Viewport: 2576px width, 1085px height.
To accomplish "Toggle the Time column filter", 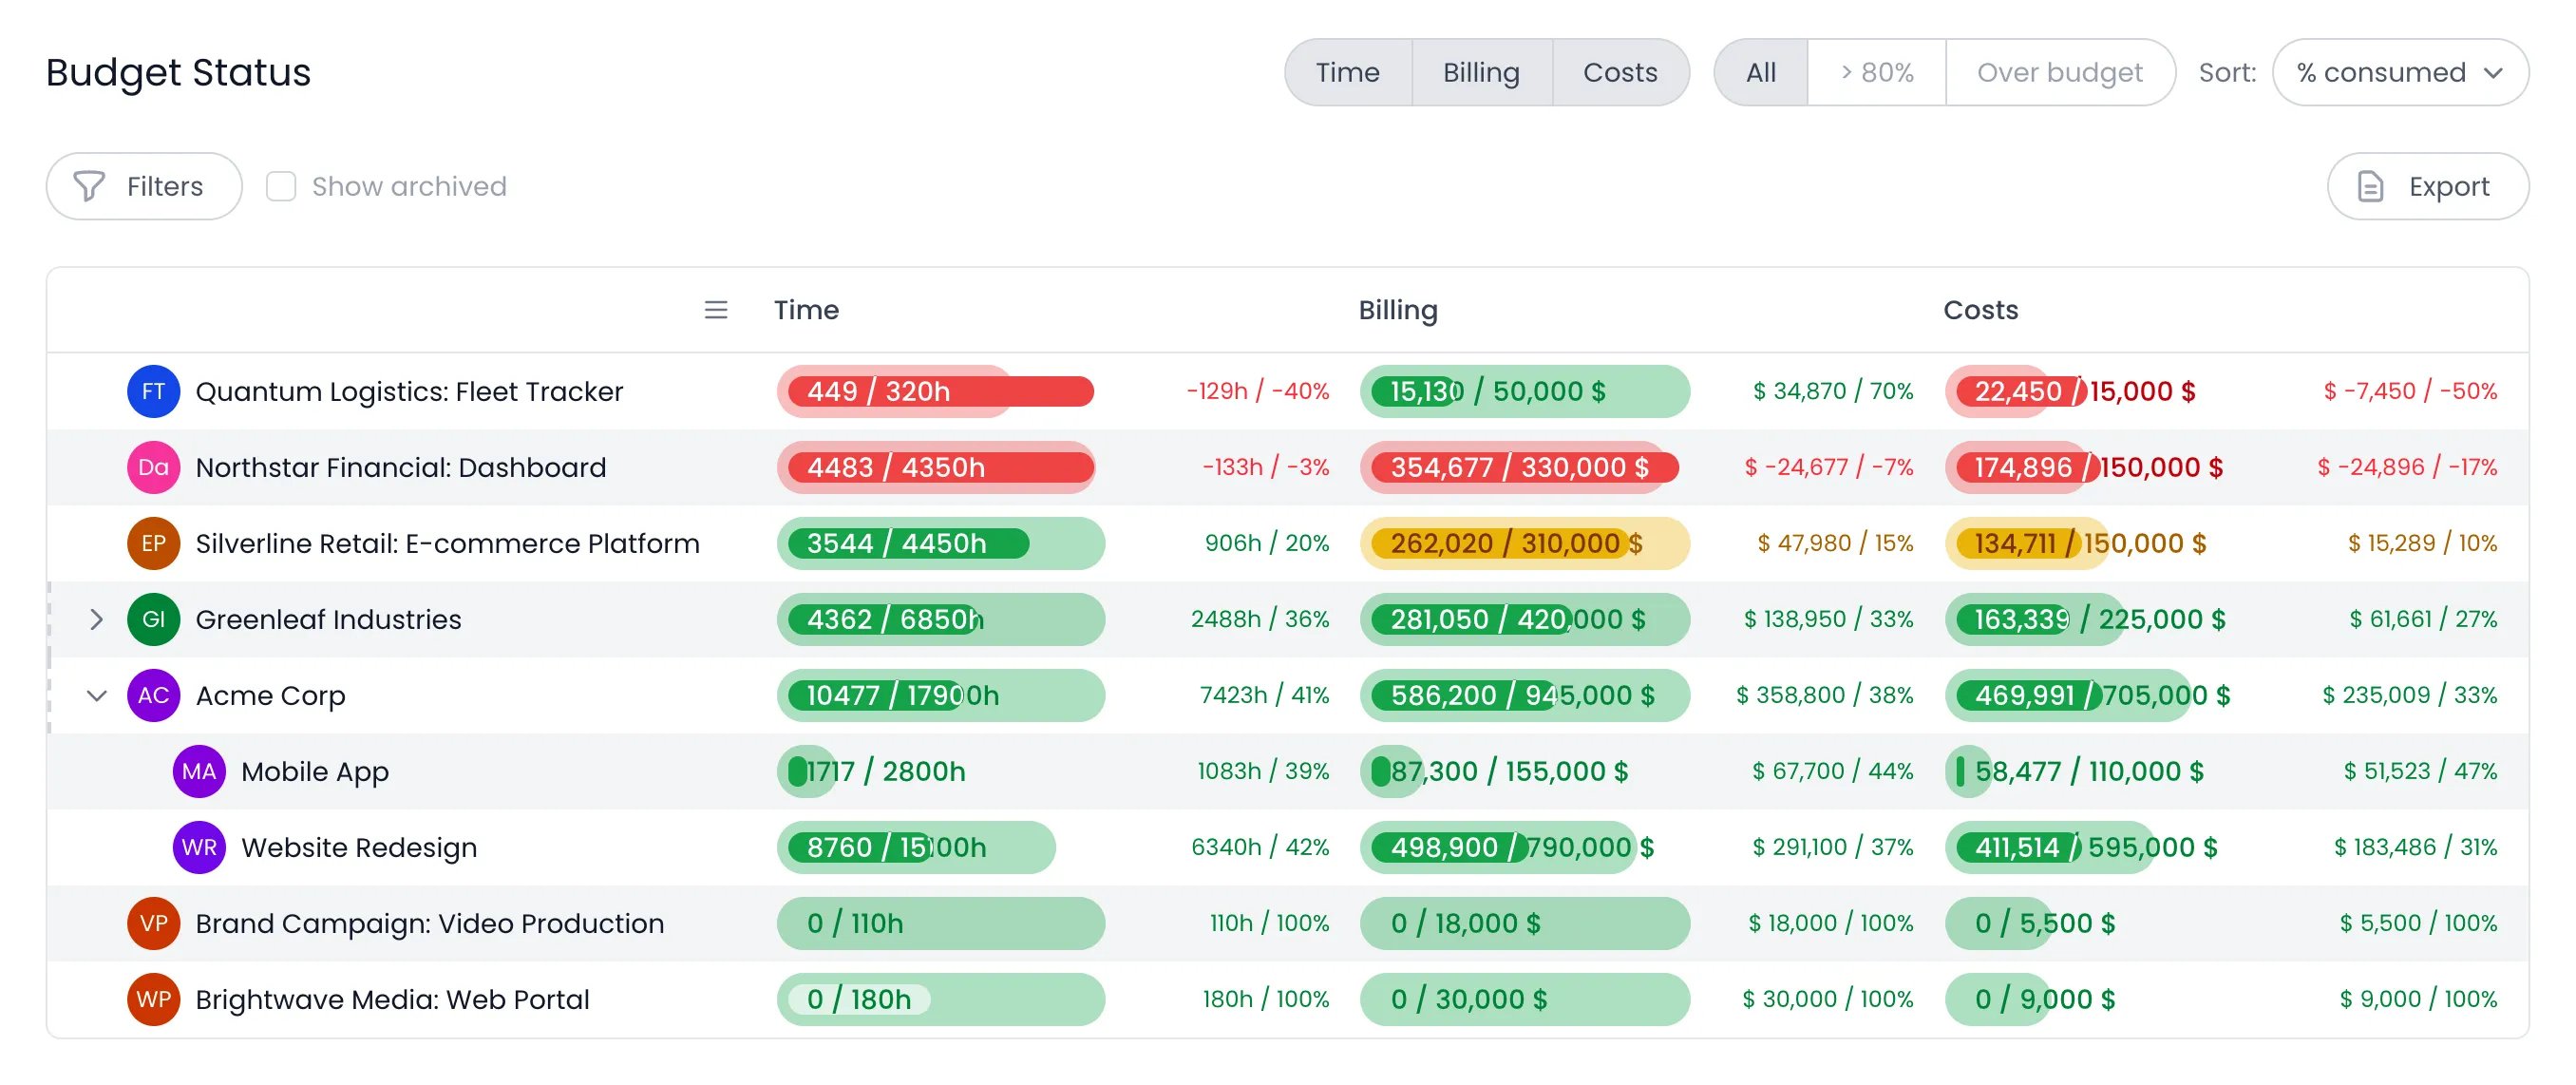I will coord(1348,72).
